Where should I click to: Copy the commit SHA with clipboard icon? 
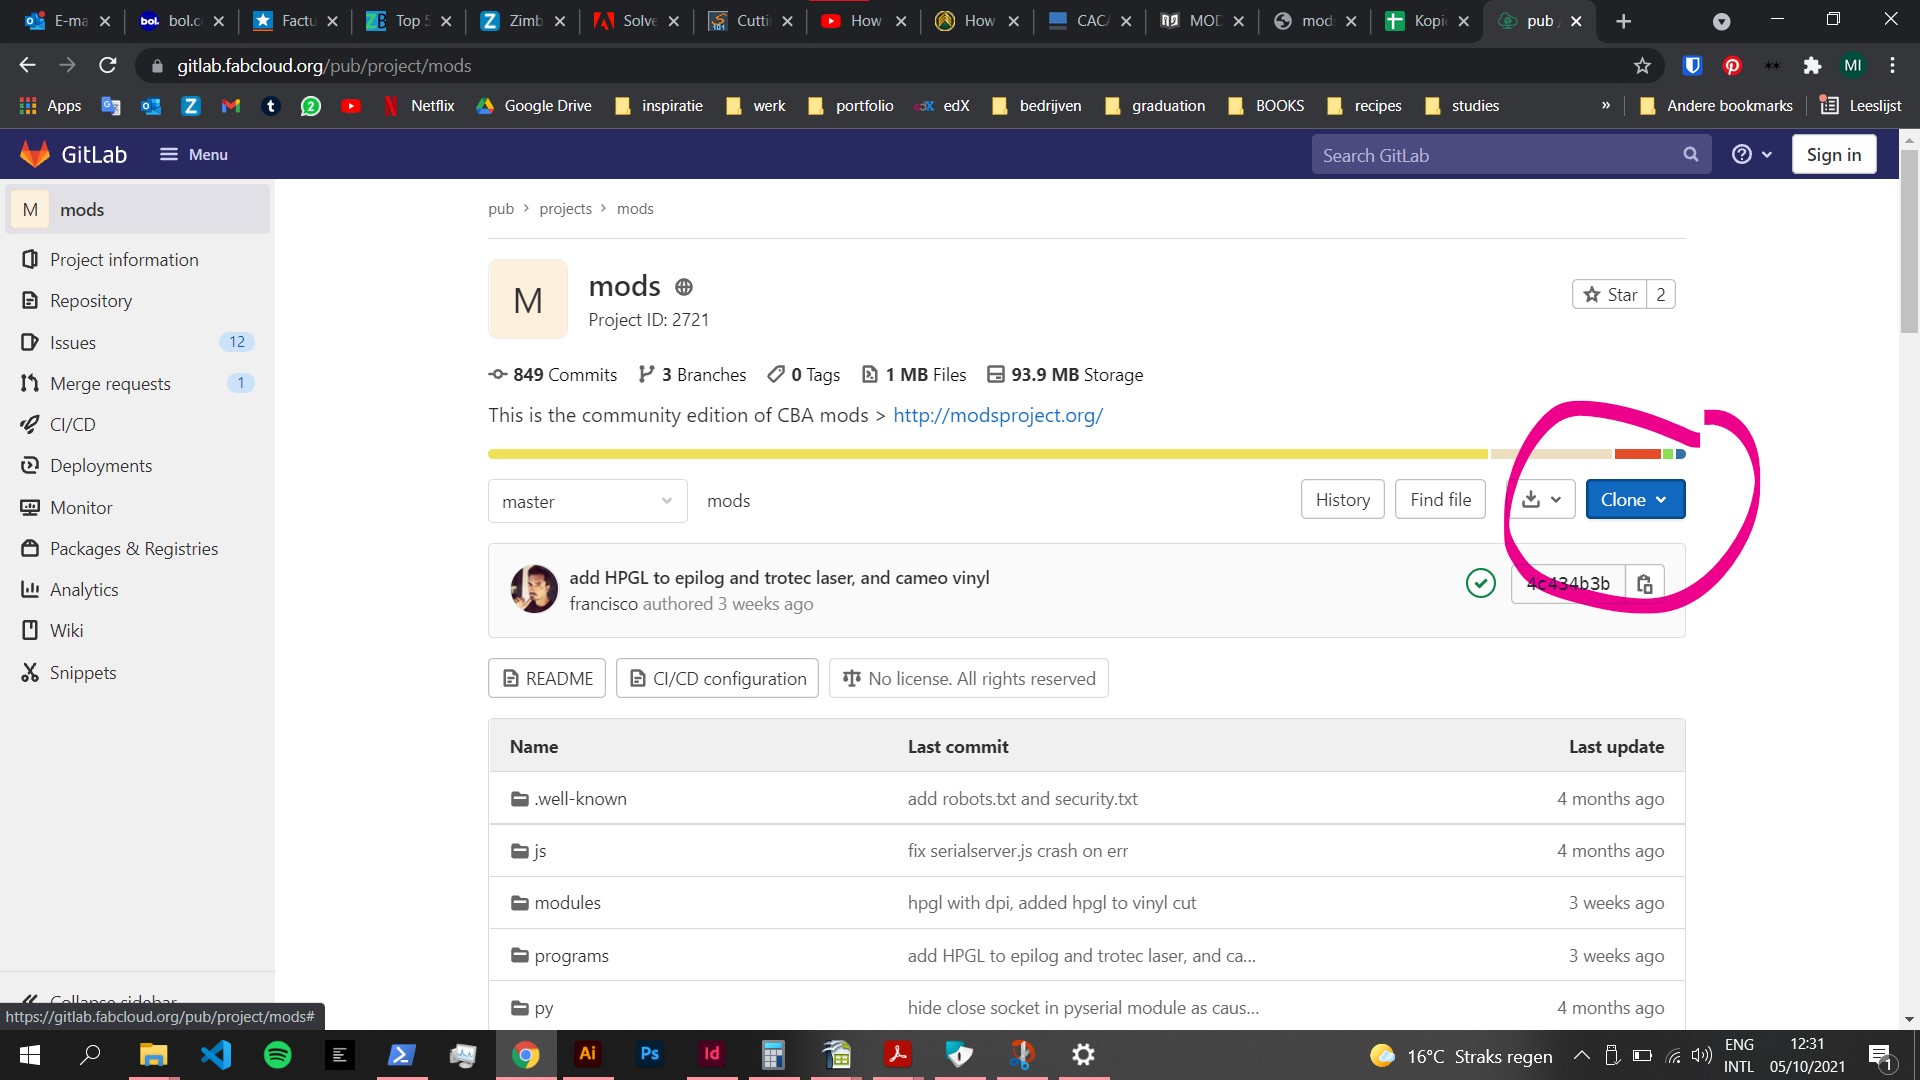(x=1644, y=583)
